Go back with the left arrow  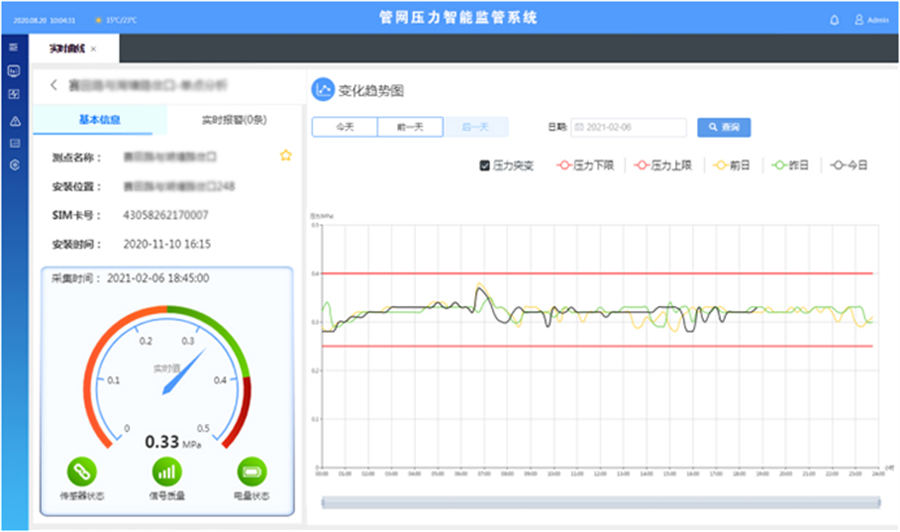(53, 85)
